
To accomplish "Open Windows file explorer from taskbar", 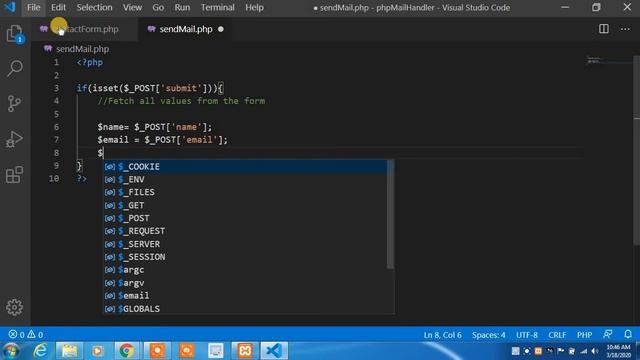I will (x=69, y=351).
